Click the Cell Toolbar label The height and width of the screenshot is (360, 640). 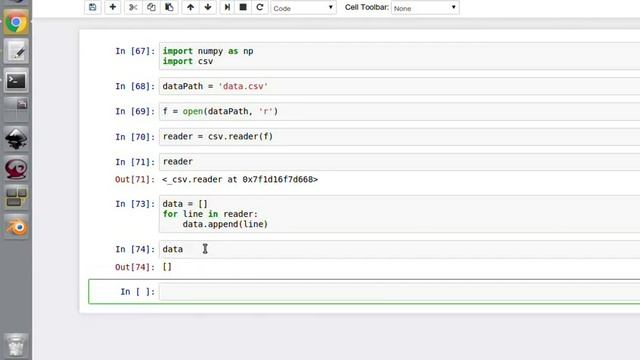[367, 7]
